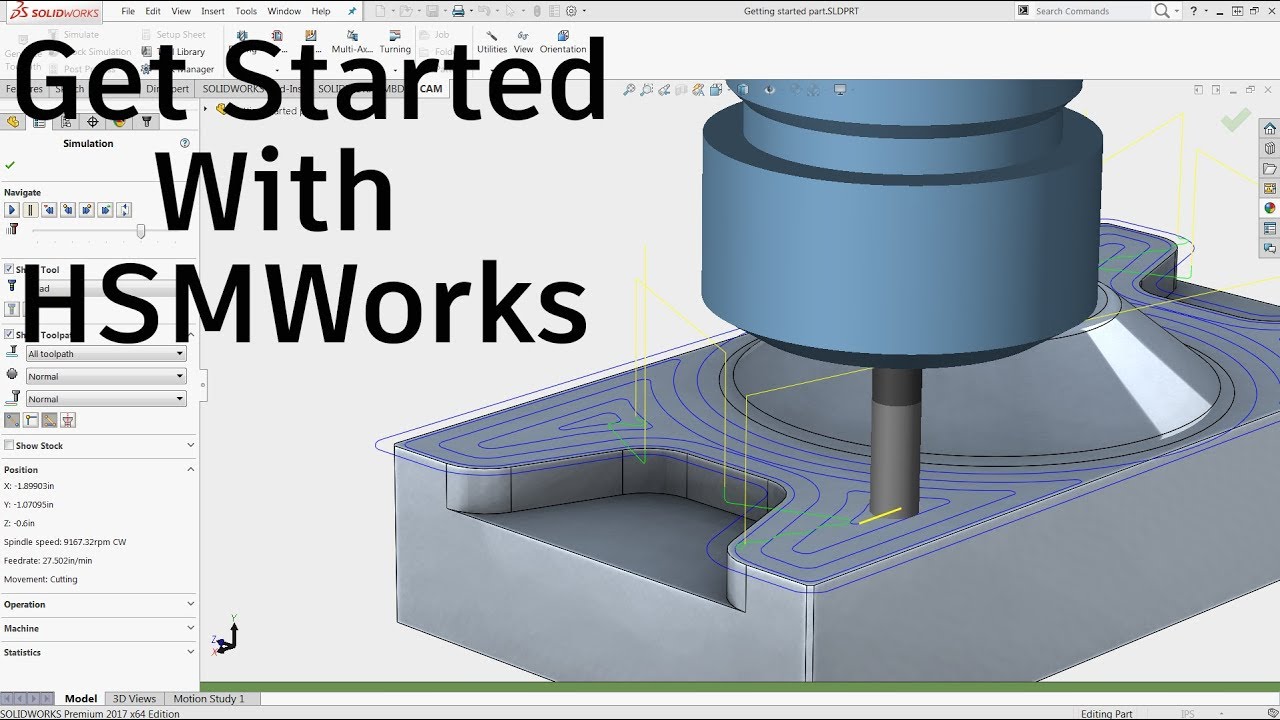Open View Settings monitor icon
The width and height of the screenshot is (1280, 720).
[x=840, y=89]
